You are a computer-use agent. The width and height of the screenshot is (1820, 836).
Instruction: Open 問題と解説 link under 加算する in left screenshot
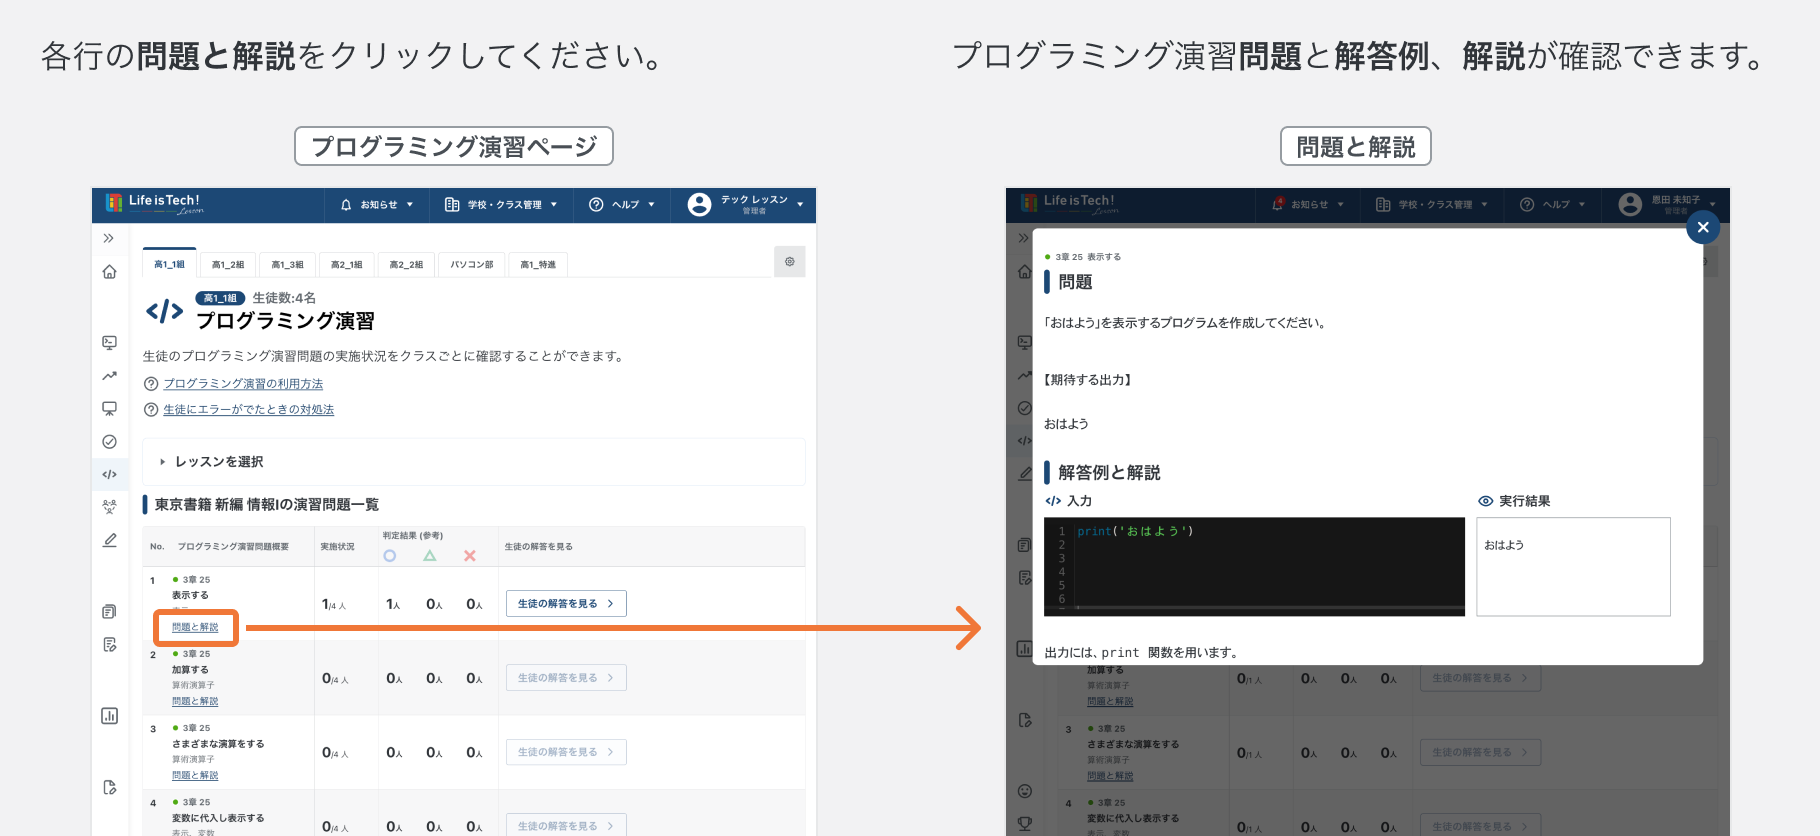tap(195, 701)
